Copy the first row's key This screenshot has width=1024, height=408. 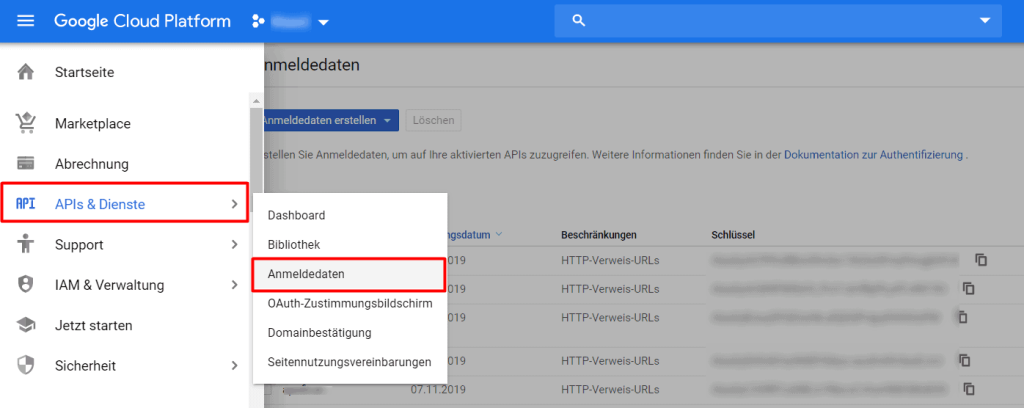tap(980, 260)
